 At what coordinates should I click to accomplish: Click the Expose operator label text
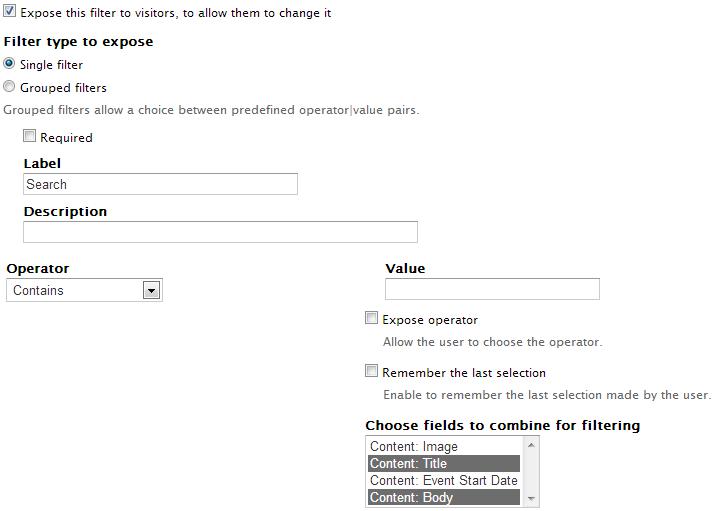pyautogui.click(x=430, y=320)
